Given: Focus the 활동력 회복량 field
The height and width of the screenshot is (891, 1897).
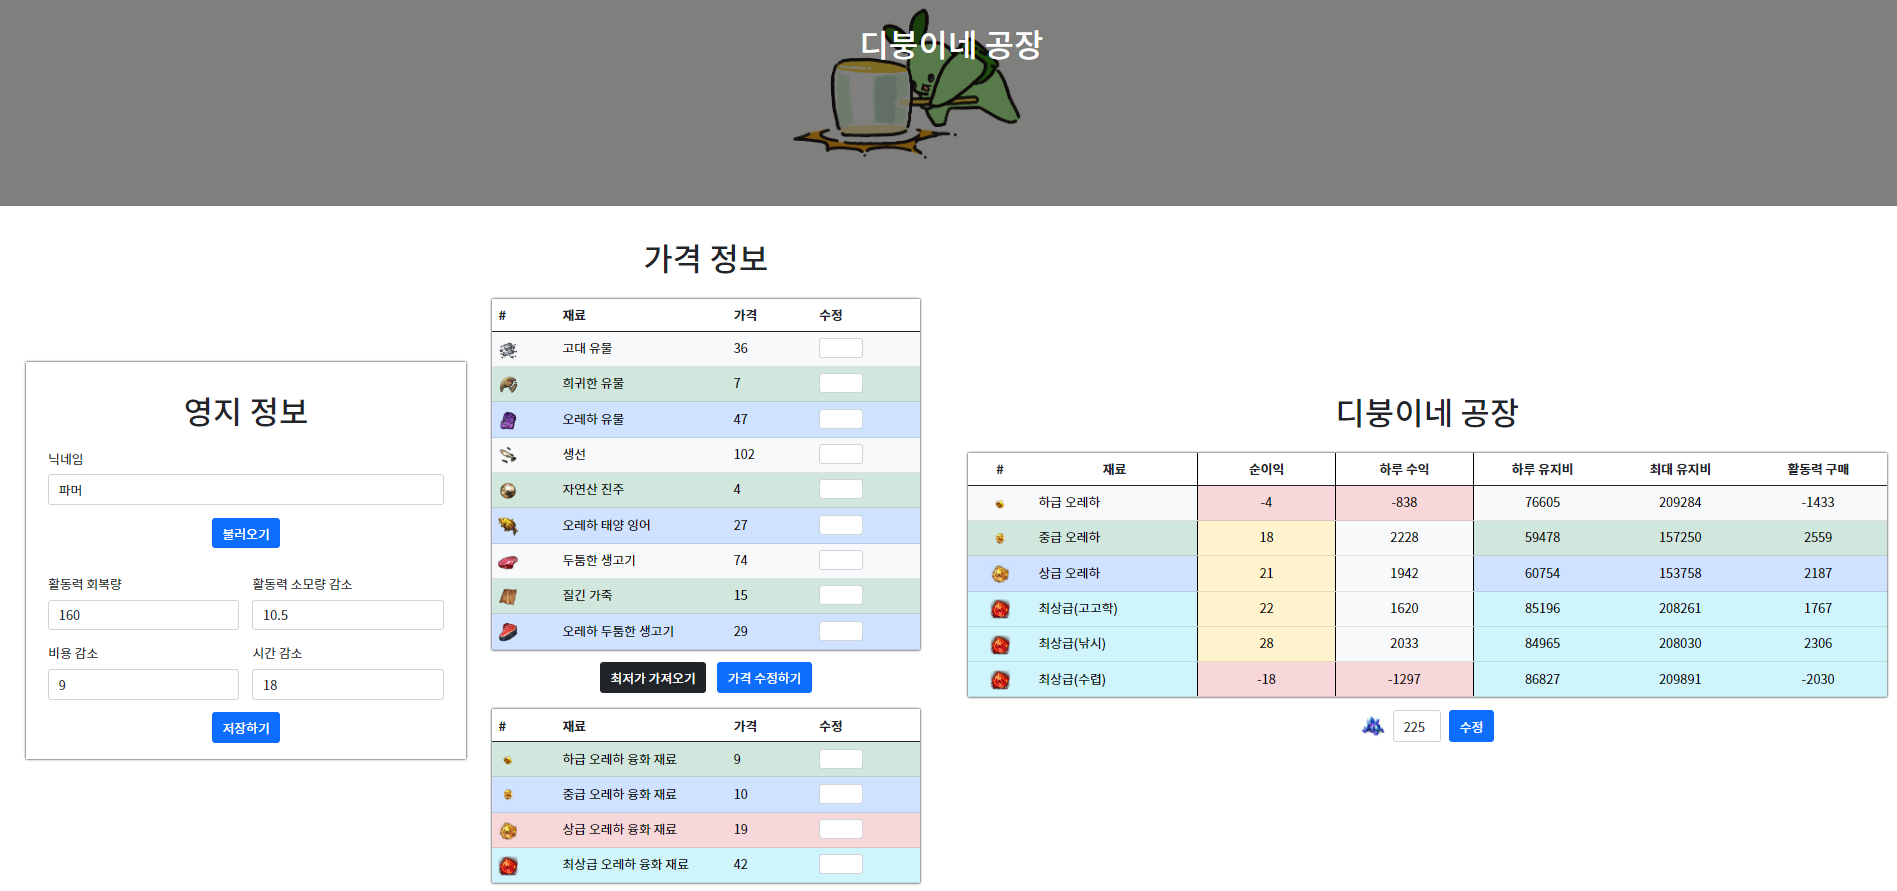Looking at the screenshot, I should click(143, 614).
